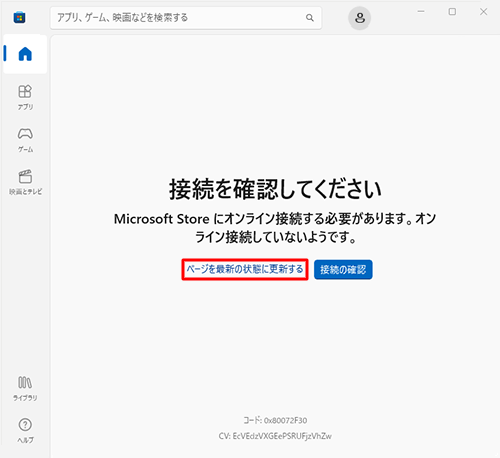This screenshot has height=458, width=500.
Task: Click the Microsoft Store logo icon
Action: [19, 17]
